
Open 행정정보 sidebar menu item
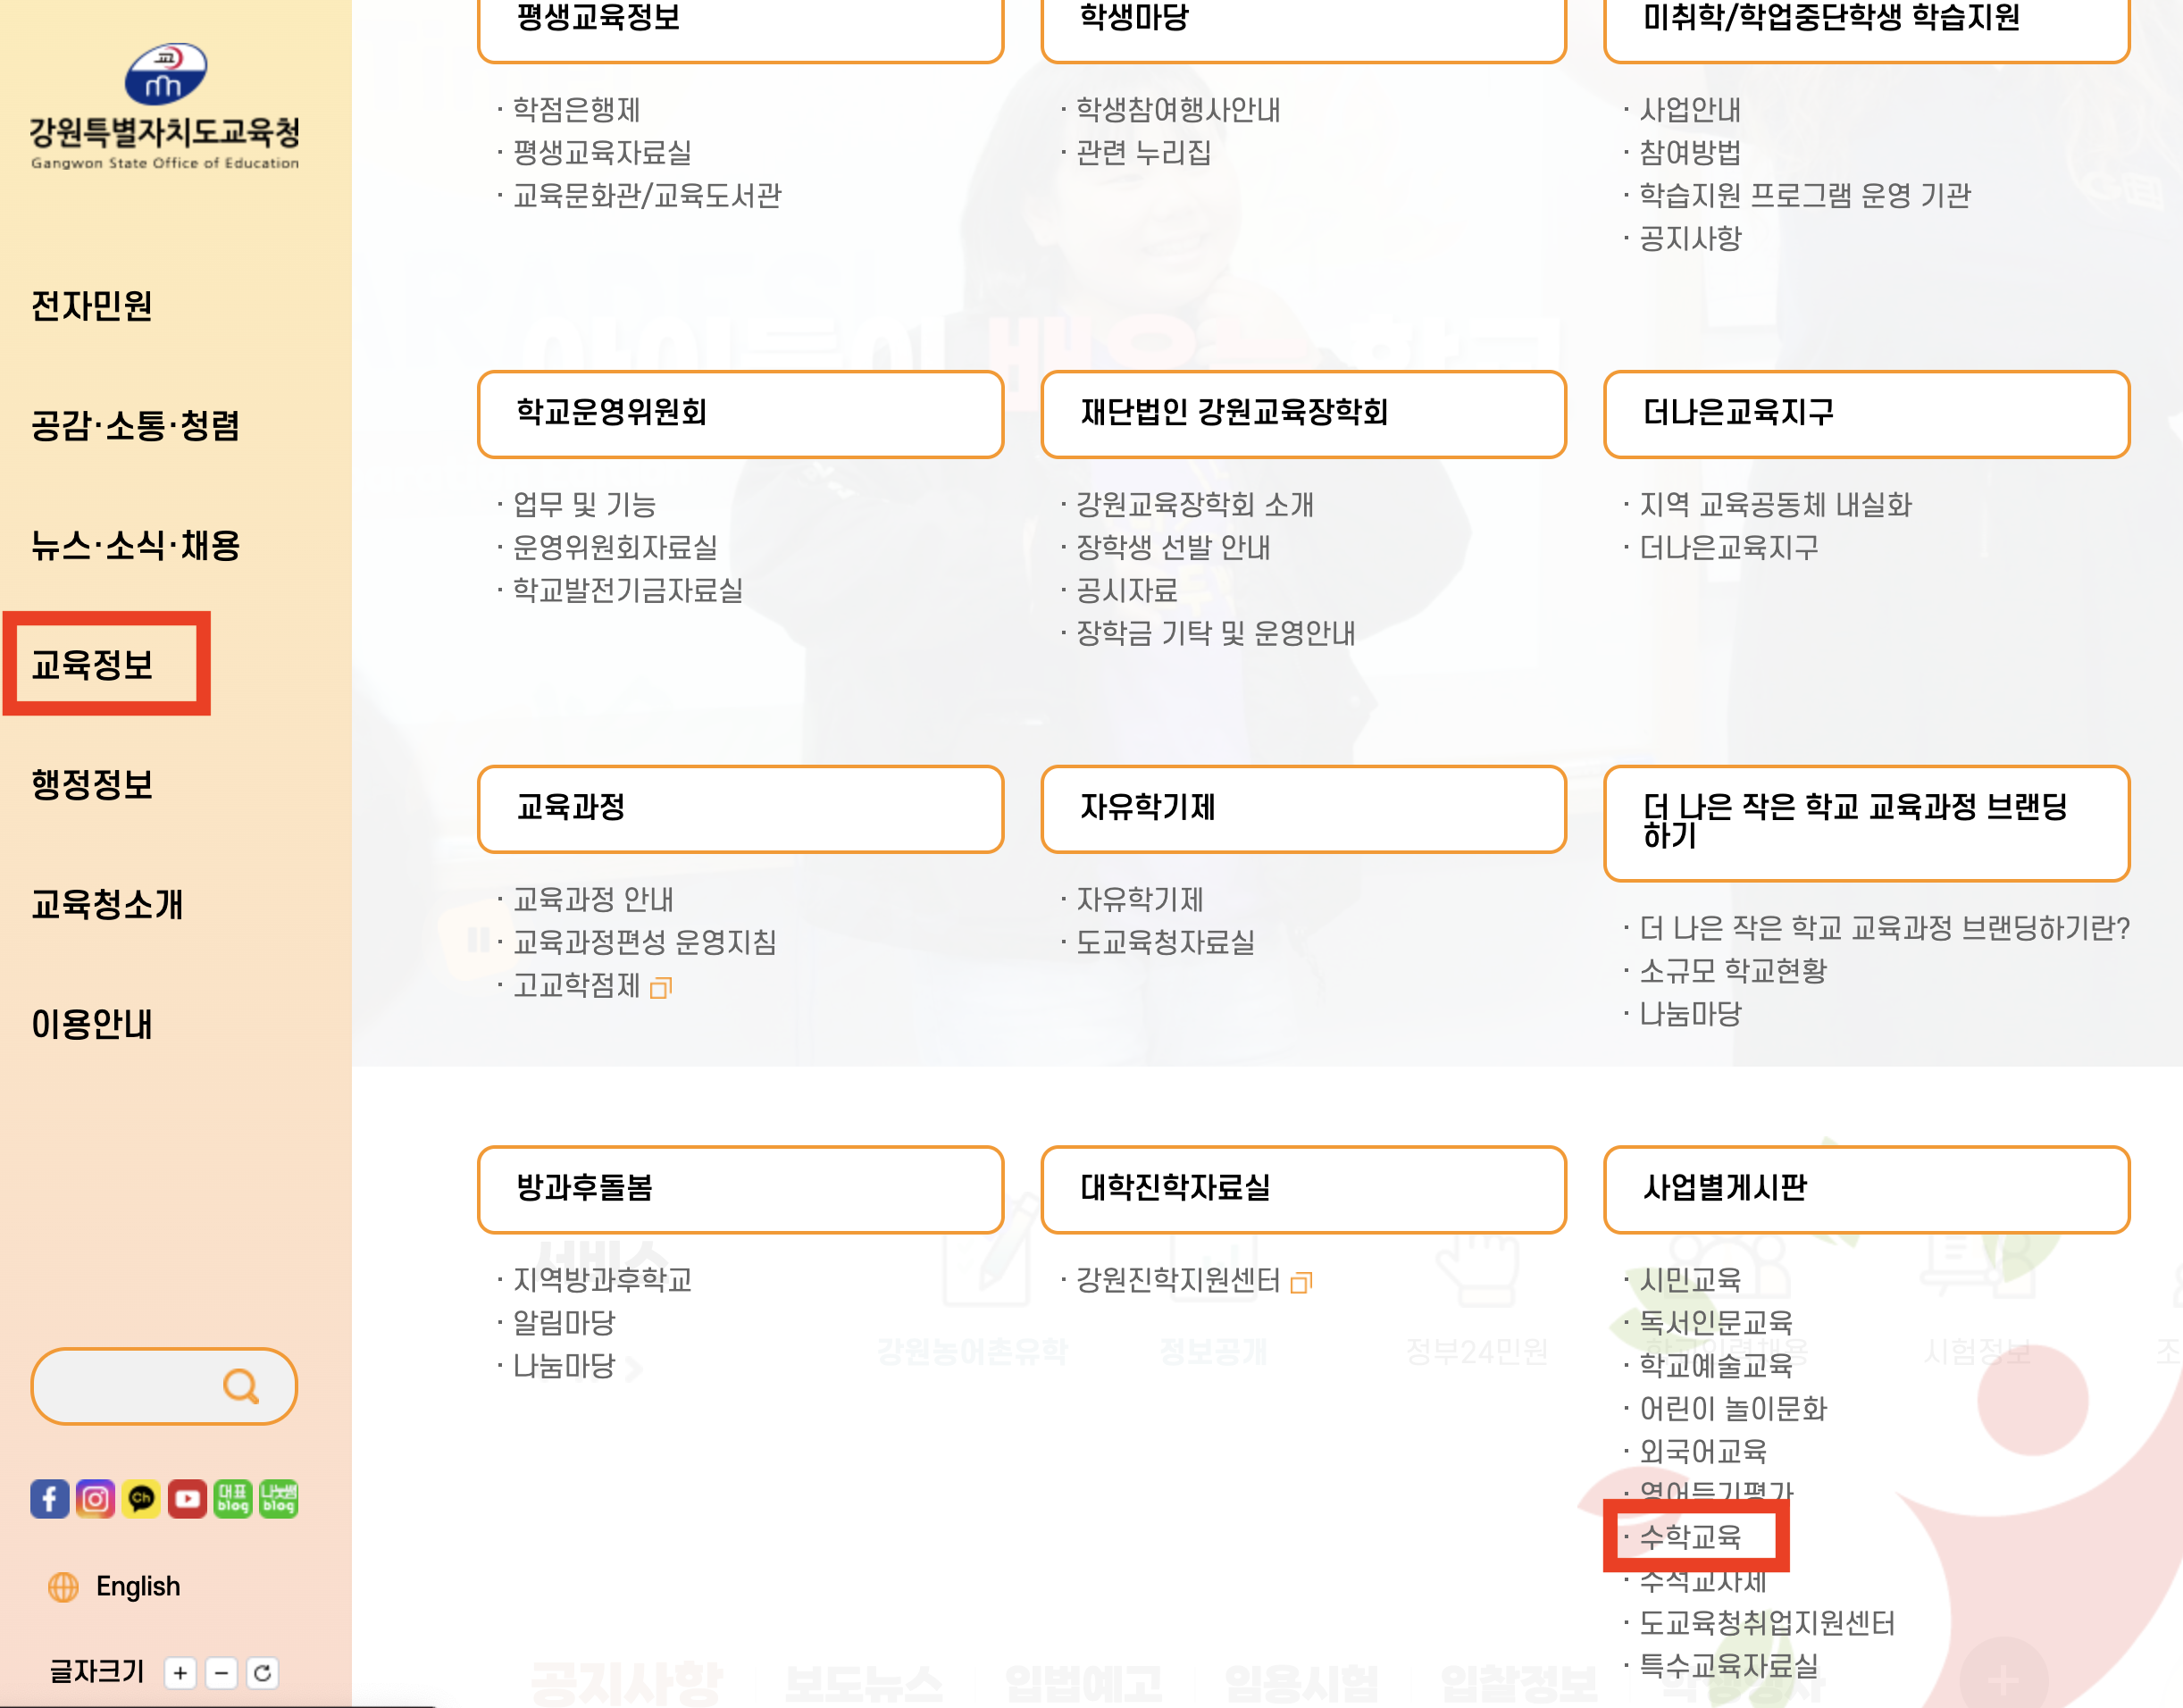(92, 784)
